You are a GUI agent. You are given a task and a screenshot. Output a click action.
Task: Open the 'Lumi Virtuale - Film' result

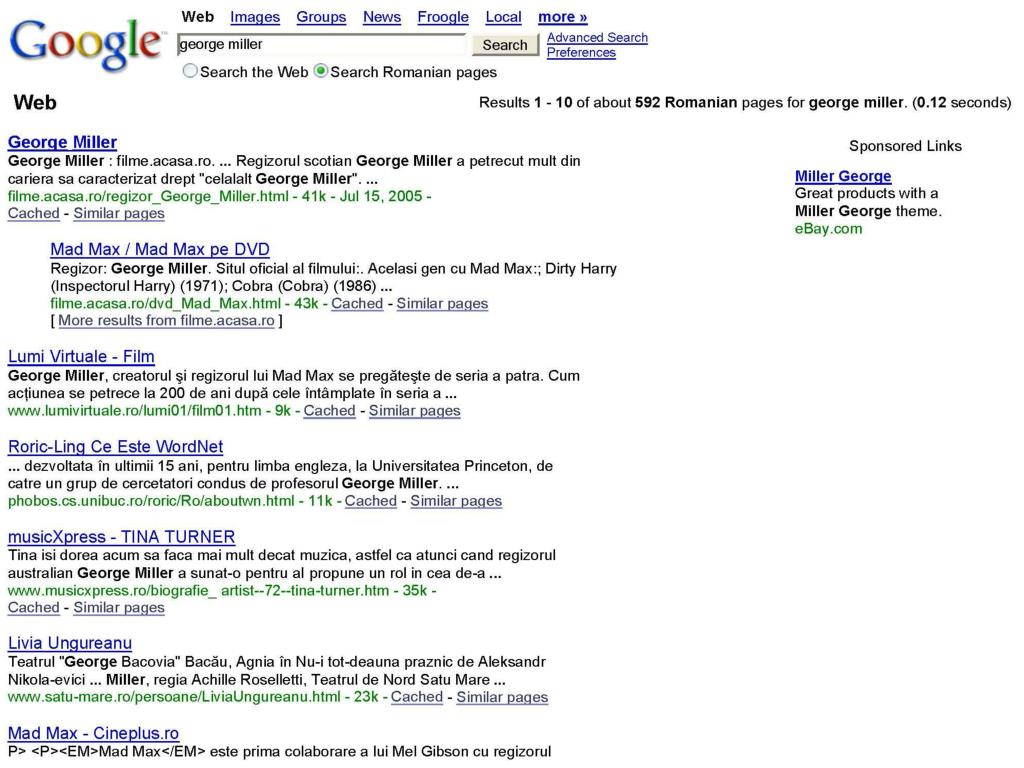(x=81, y=356)
